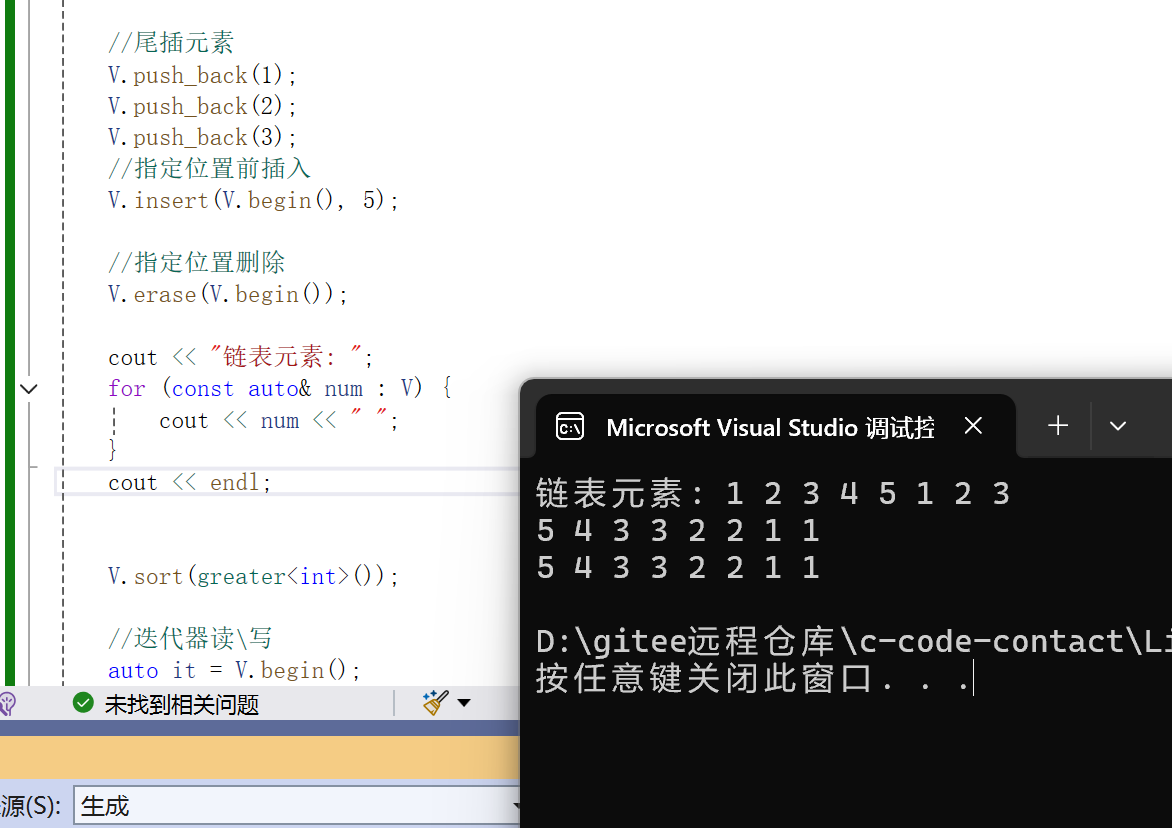Close the Visual Studio debug console tab
The height and width of the screenshot is (828, 1172).
click(x=973, y=426)
